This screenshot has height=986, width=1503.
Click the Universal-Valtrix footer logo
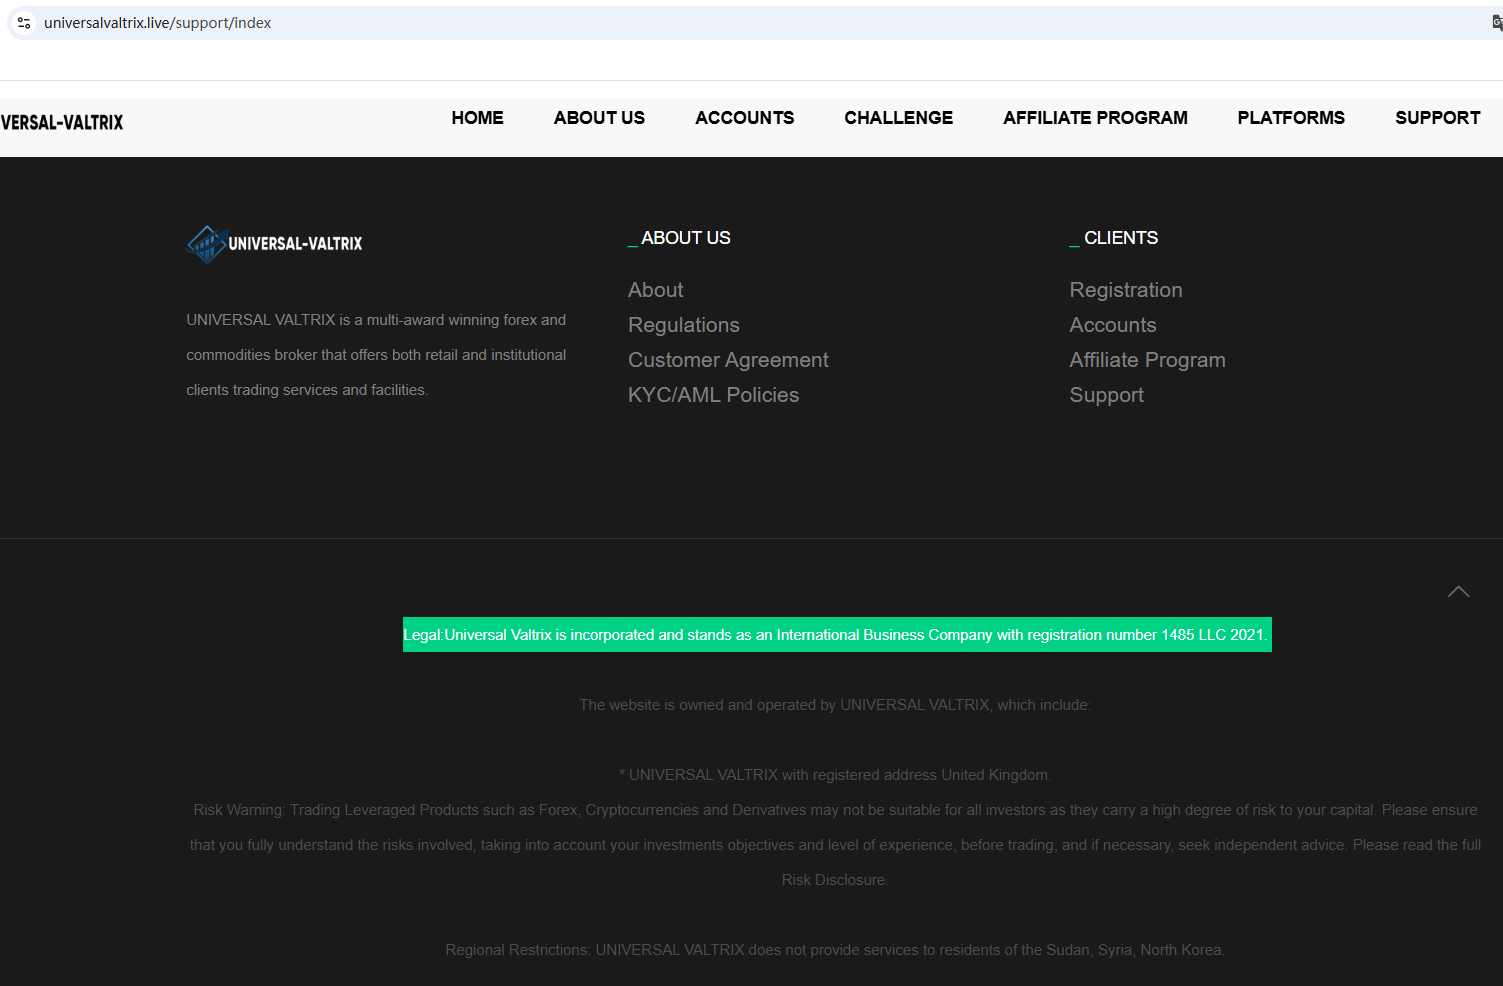[275, 244]
